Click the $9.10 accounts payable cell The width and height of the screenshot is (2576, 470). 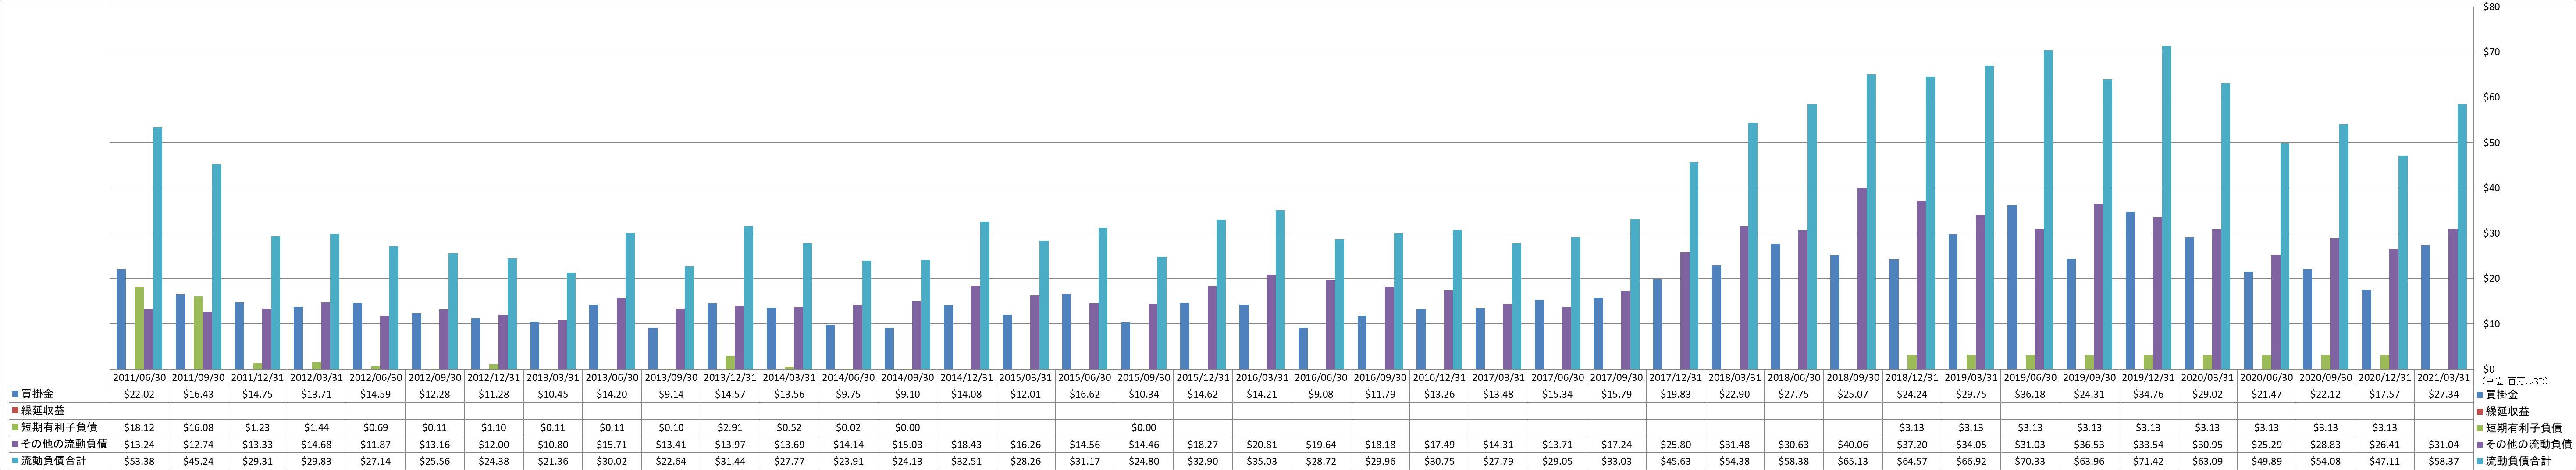click(908, 394)
